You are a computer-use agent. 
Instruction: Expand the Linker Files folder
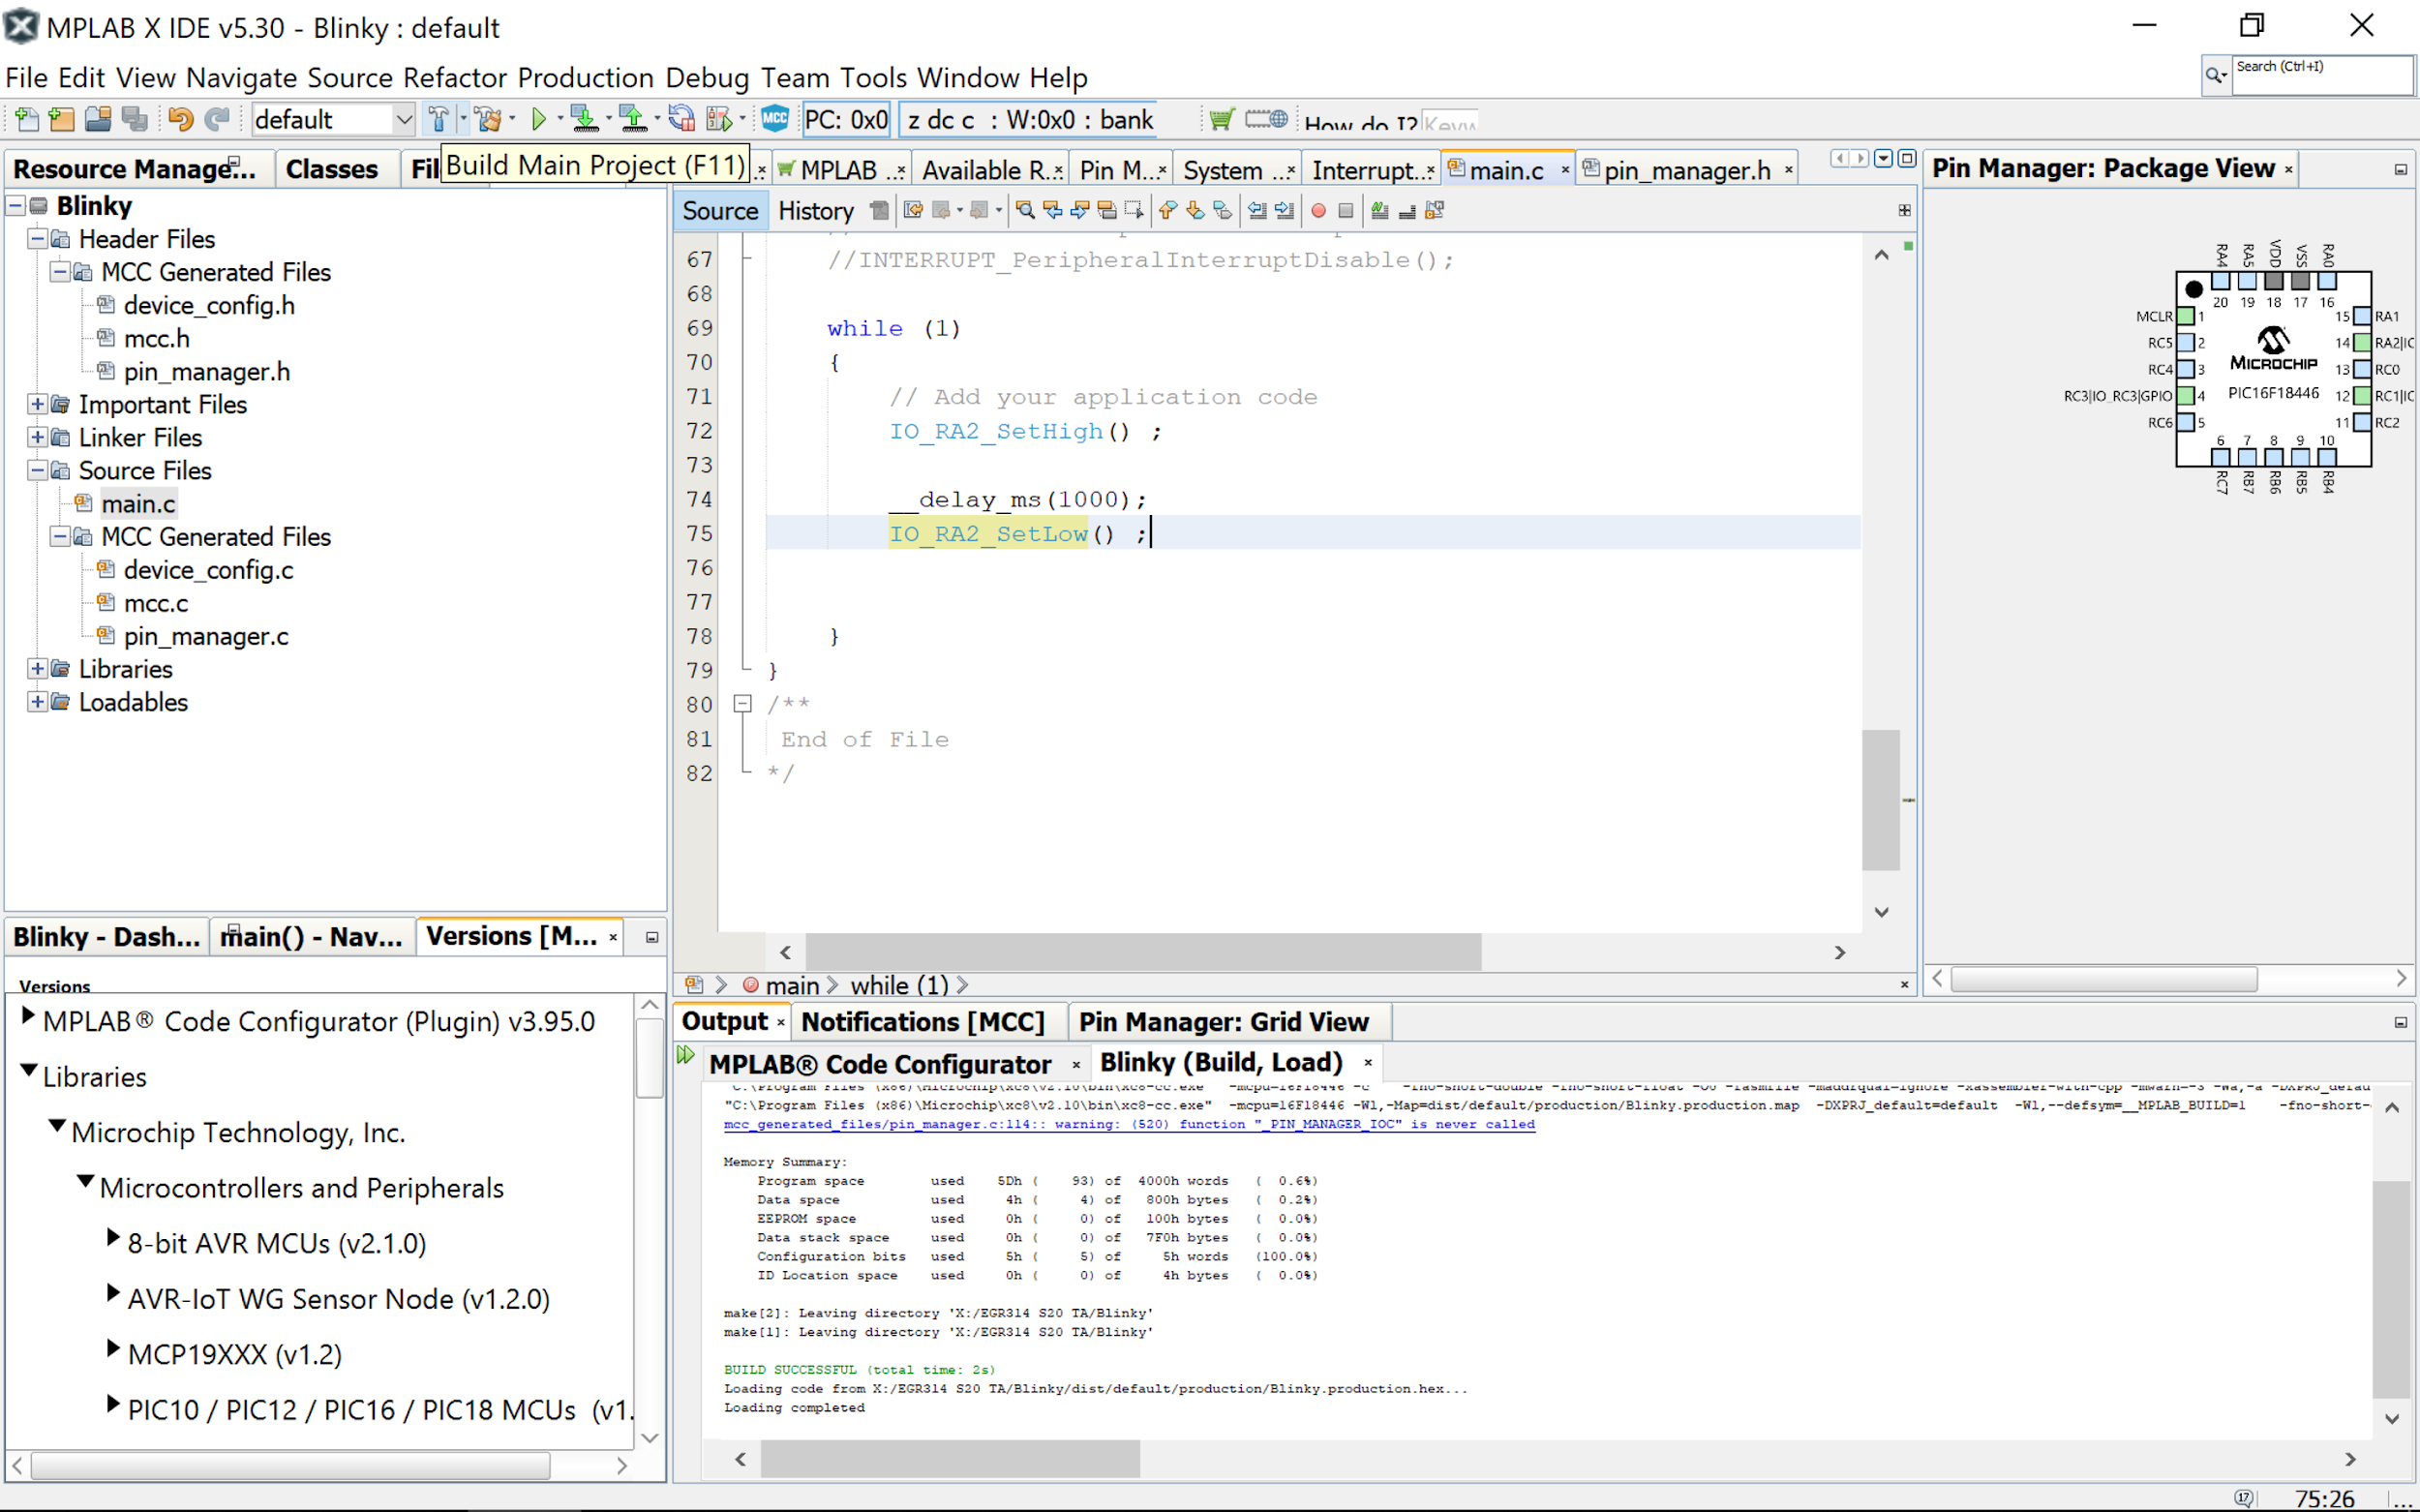pos(37,437)
